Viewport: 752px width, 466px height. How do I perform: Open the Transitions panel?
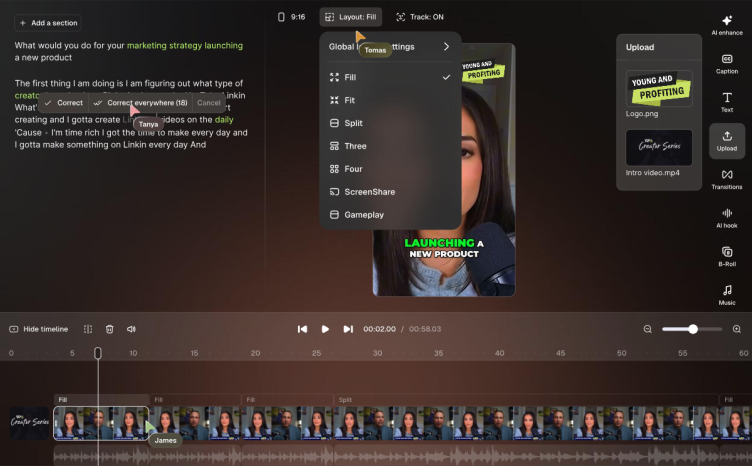[x=727, y=179]
